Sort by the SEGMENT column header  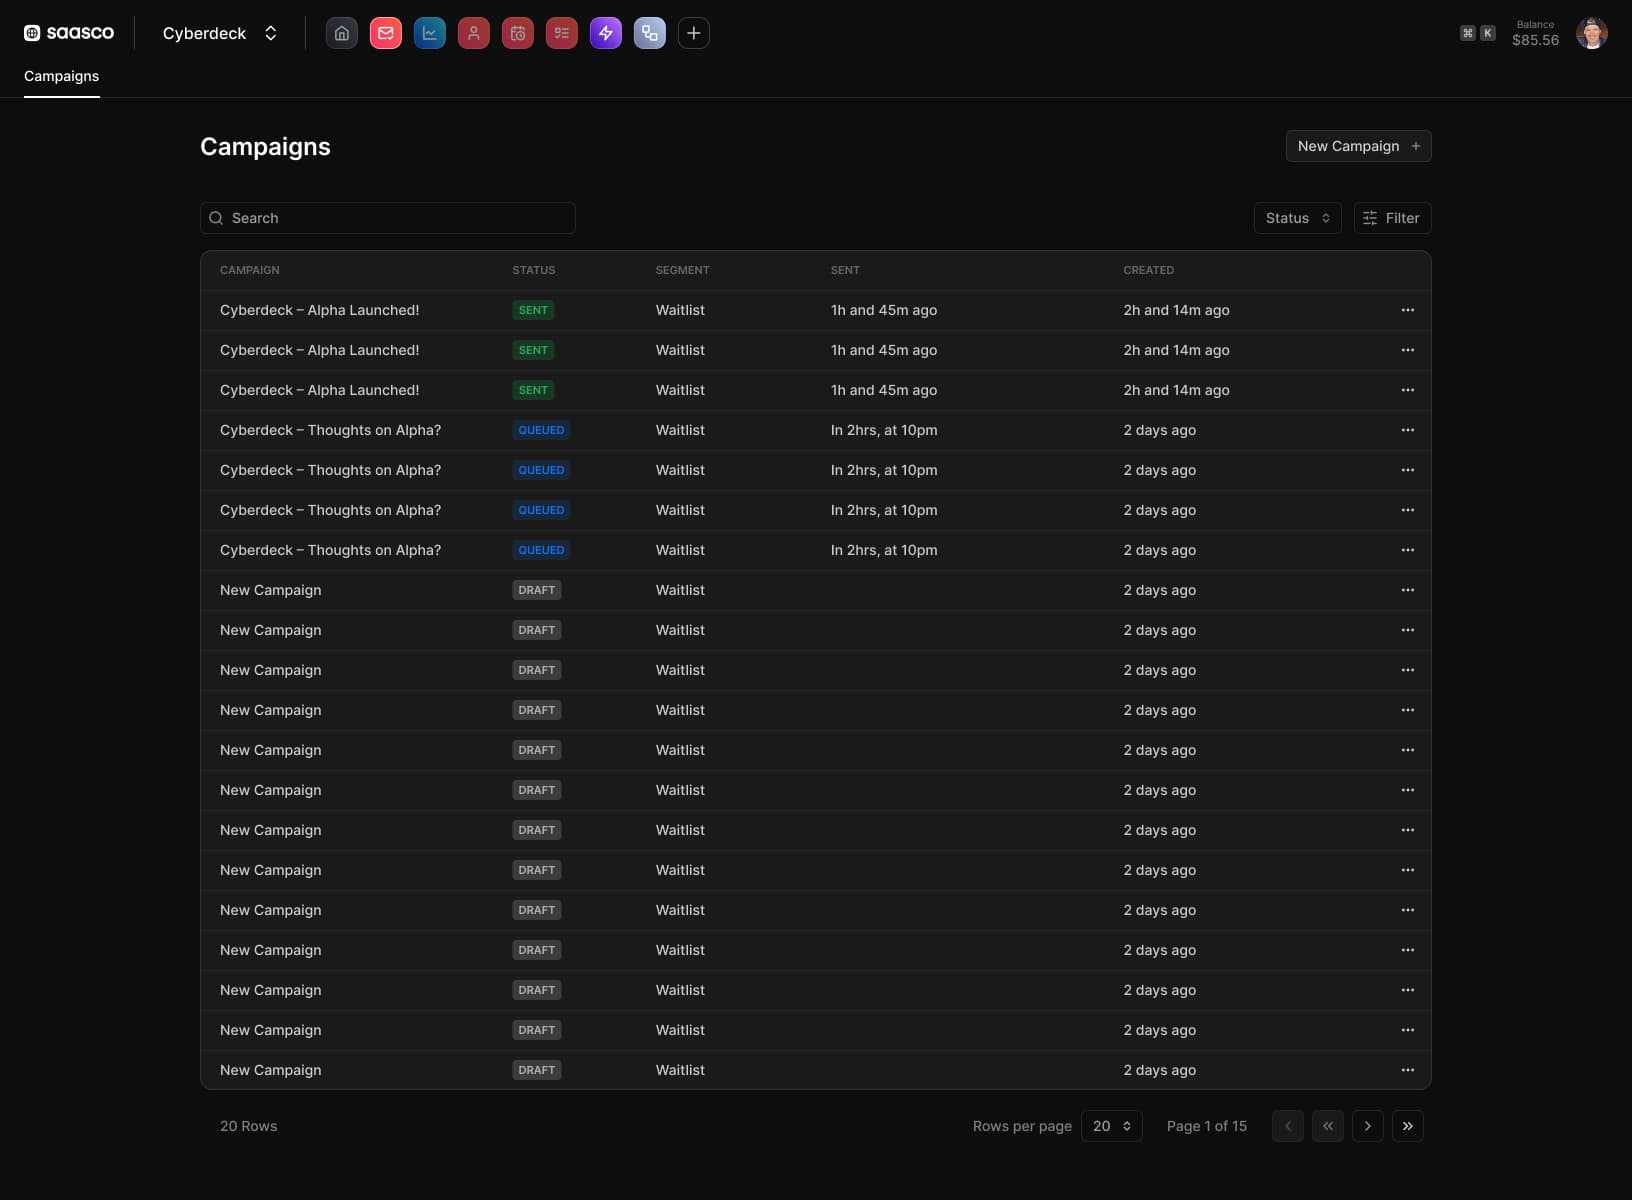[x=682, y=270]
